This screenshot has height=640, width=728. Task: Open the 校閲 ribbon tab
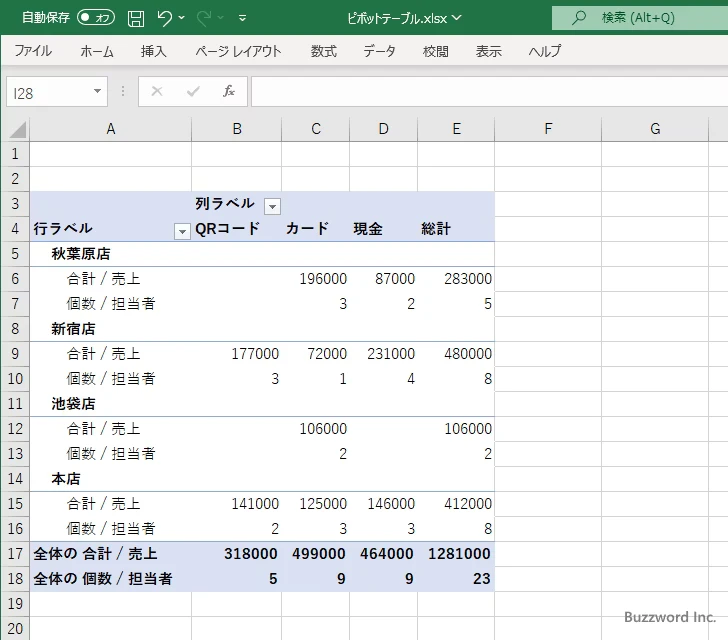[x=436, y=51]
